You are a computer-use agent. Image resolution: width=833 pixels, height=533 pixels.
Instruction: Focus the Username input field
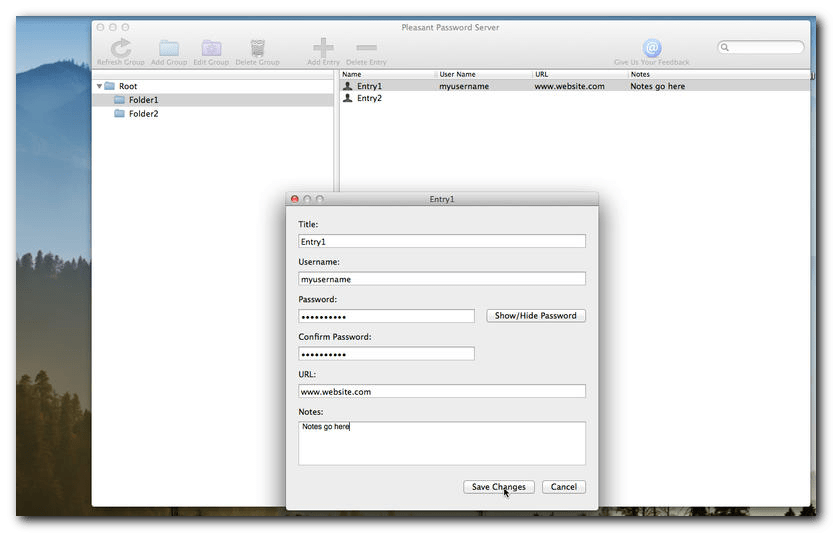[x=442, y=279]
